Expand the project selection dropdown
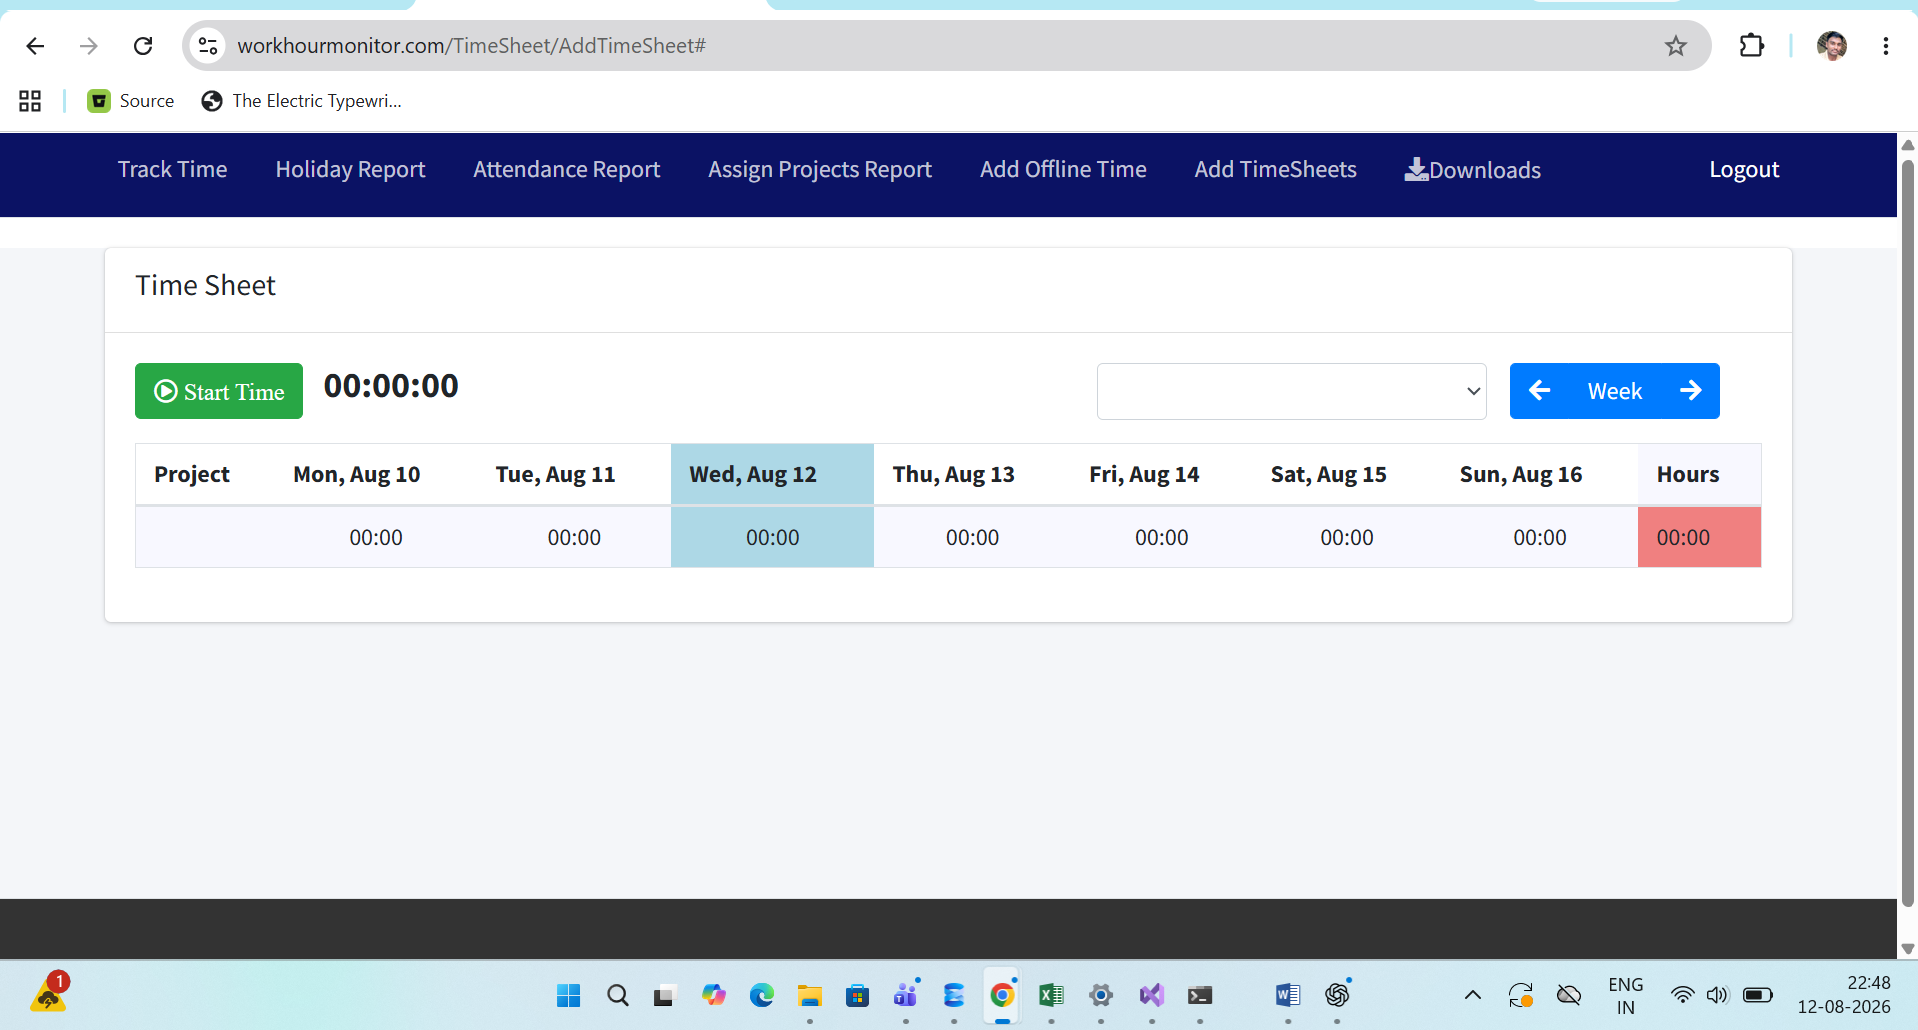Image resolution: width=1918 pixels, height=1030 pixels. coord(1291,391)
